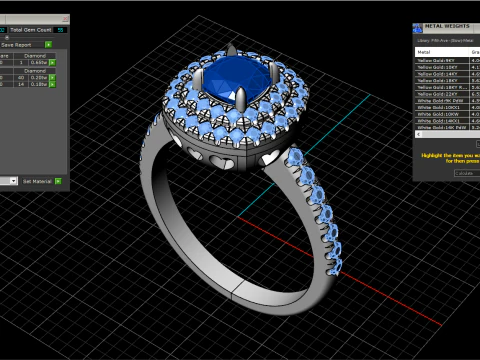480x360 pixels.
Task: Click the Metal Weights panel title bar
Action: click(447, 28)
